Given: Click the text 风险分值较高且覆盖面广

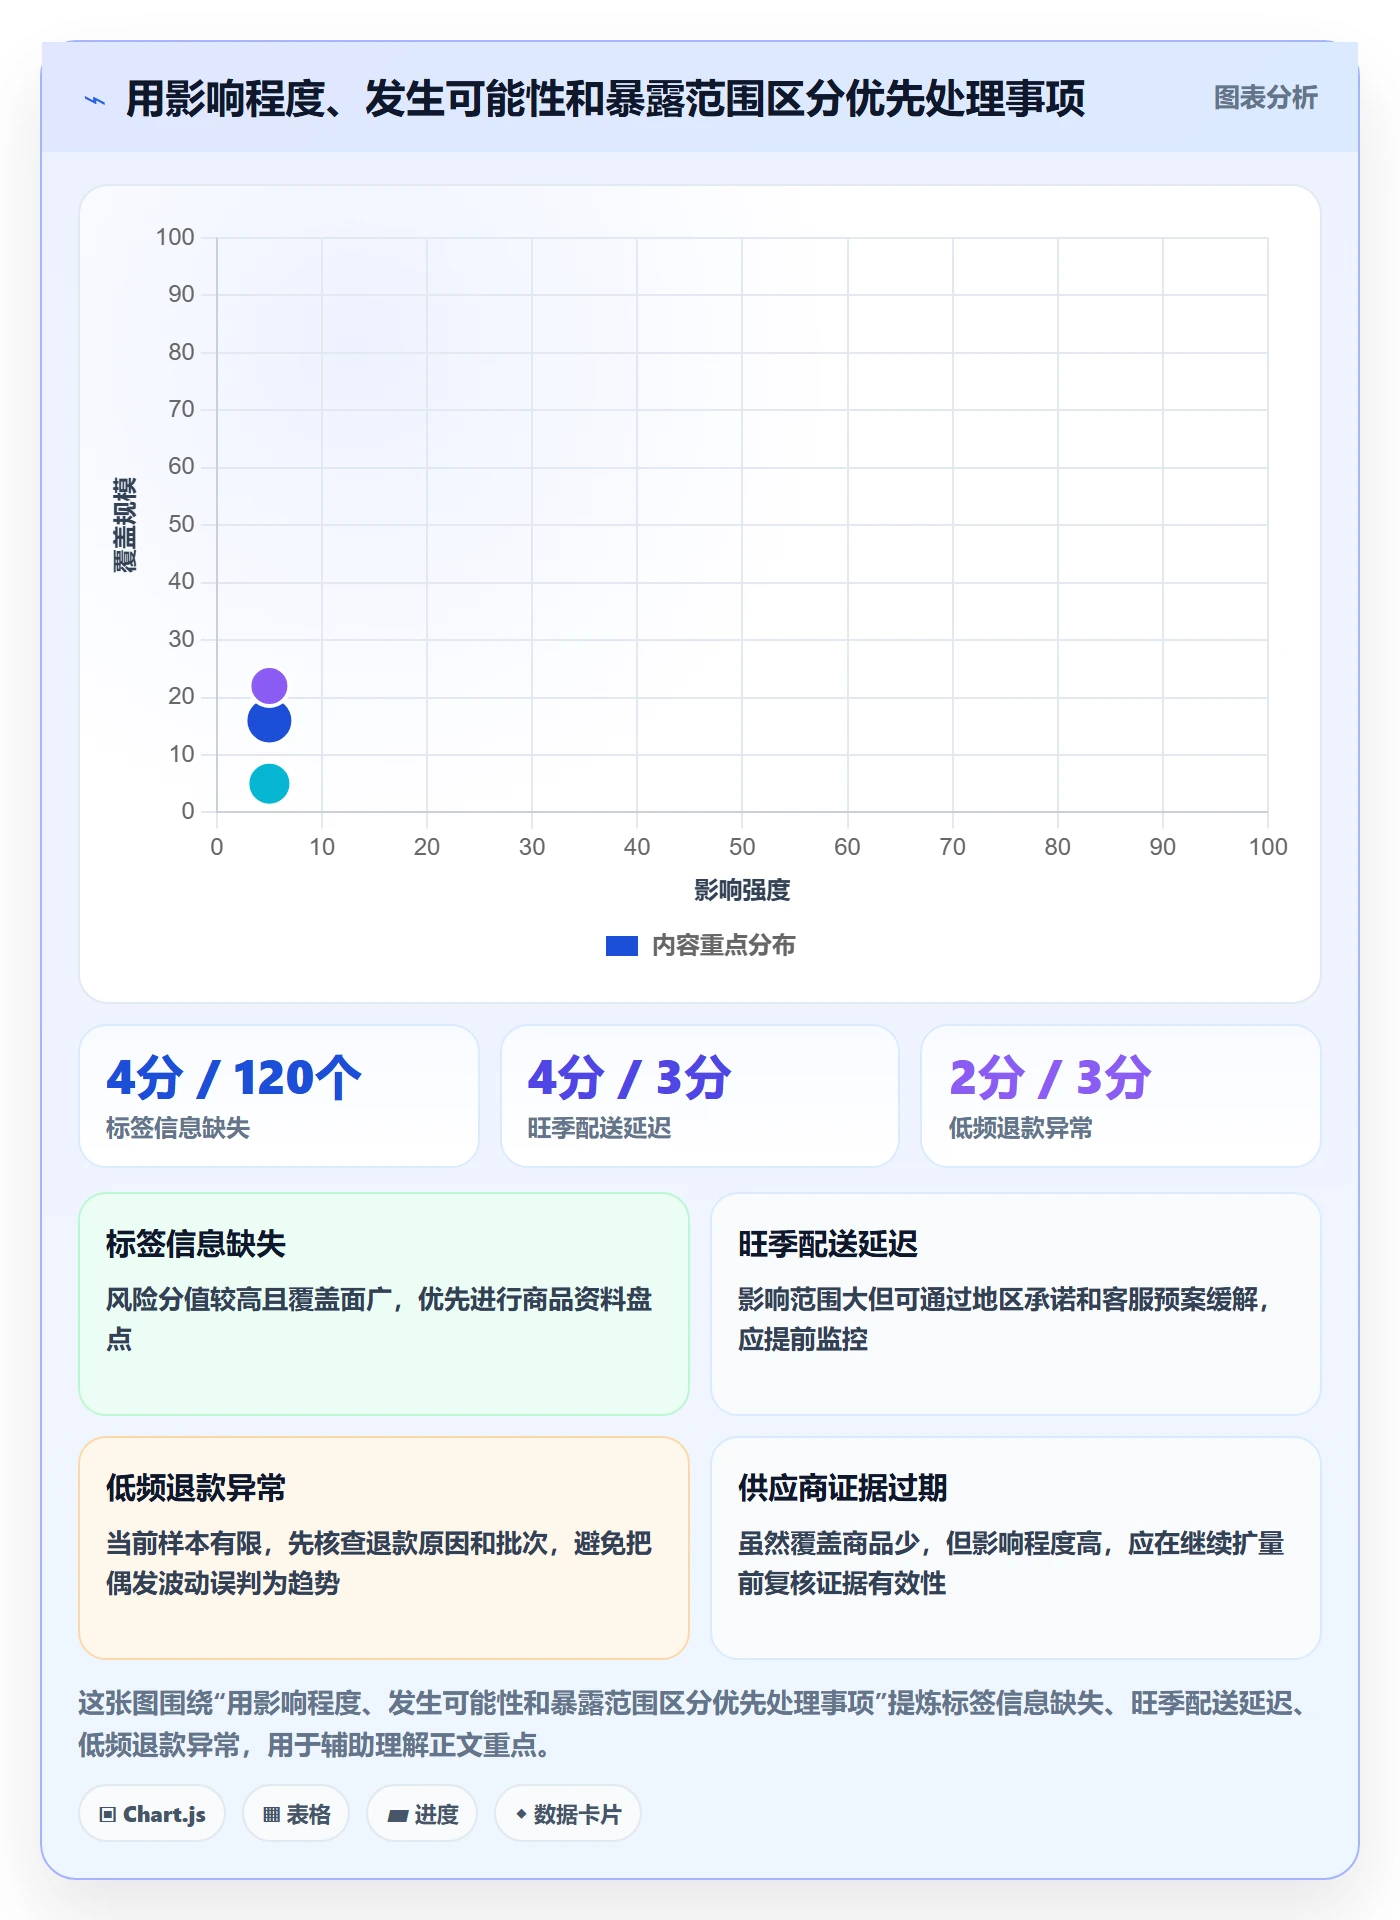Looking at the screenshot, I should pos(249,1299).
